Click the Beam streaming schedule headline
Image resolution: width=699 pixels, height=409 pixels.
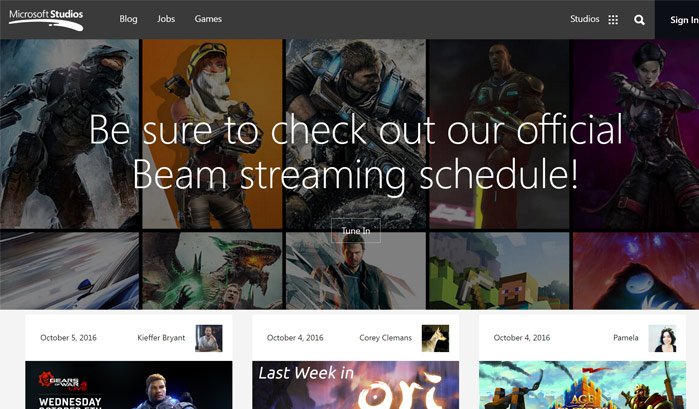tap(355, 152)
